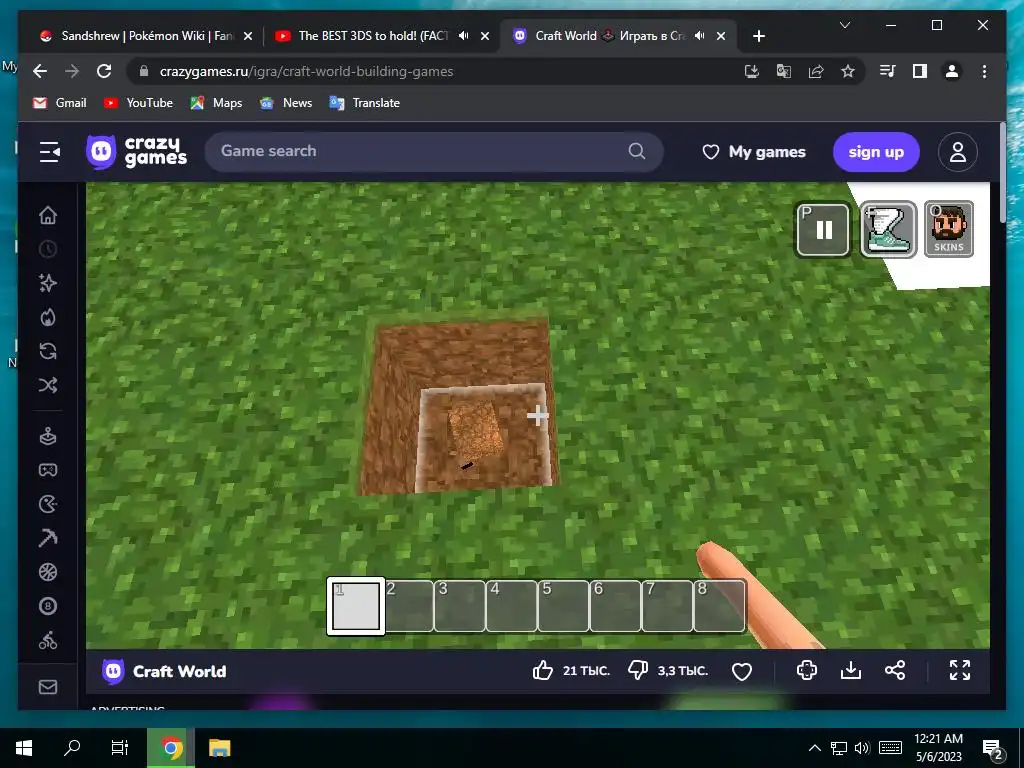Open the YouTube bookmark

click(138, 103)
